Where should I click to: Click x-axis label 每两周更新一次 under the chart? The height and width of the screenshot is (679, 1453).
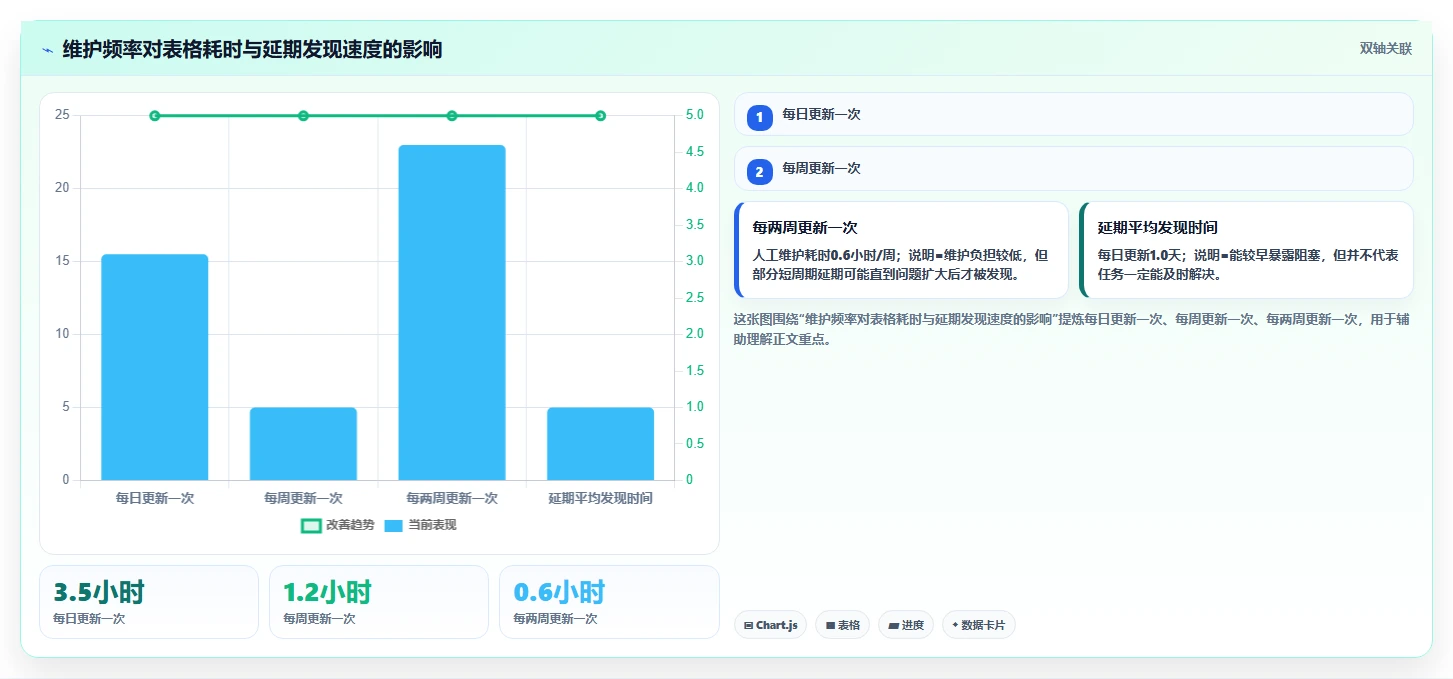pos(452,498)
